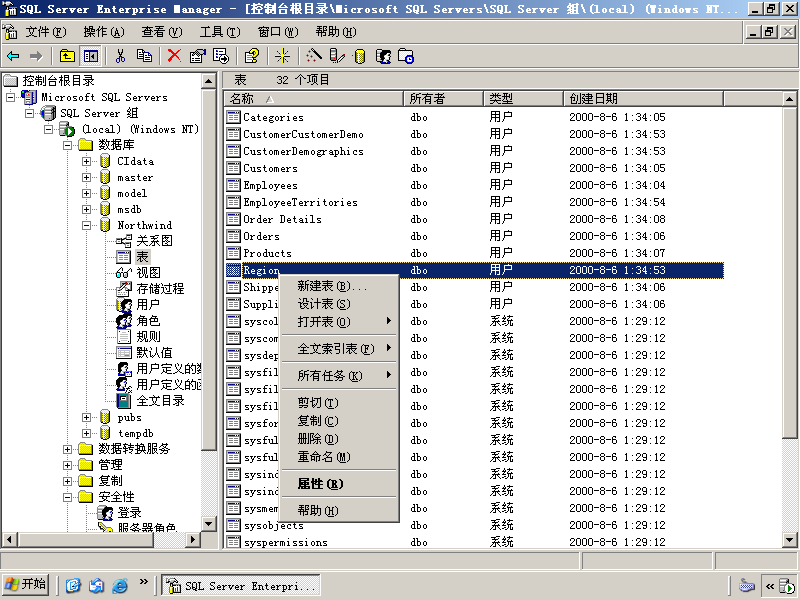800x600 pixels.
Task: Toggle the show/hide console tree icon
Action: 91,56
